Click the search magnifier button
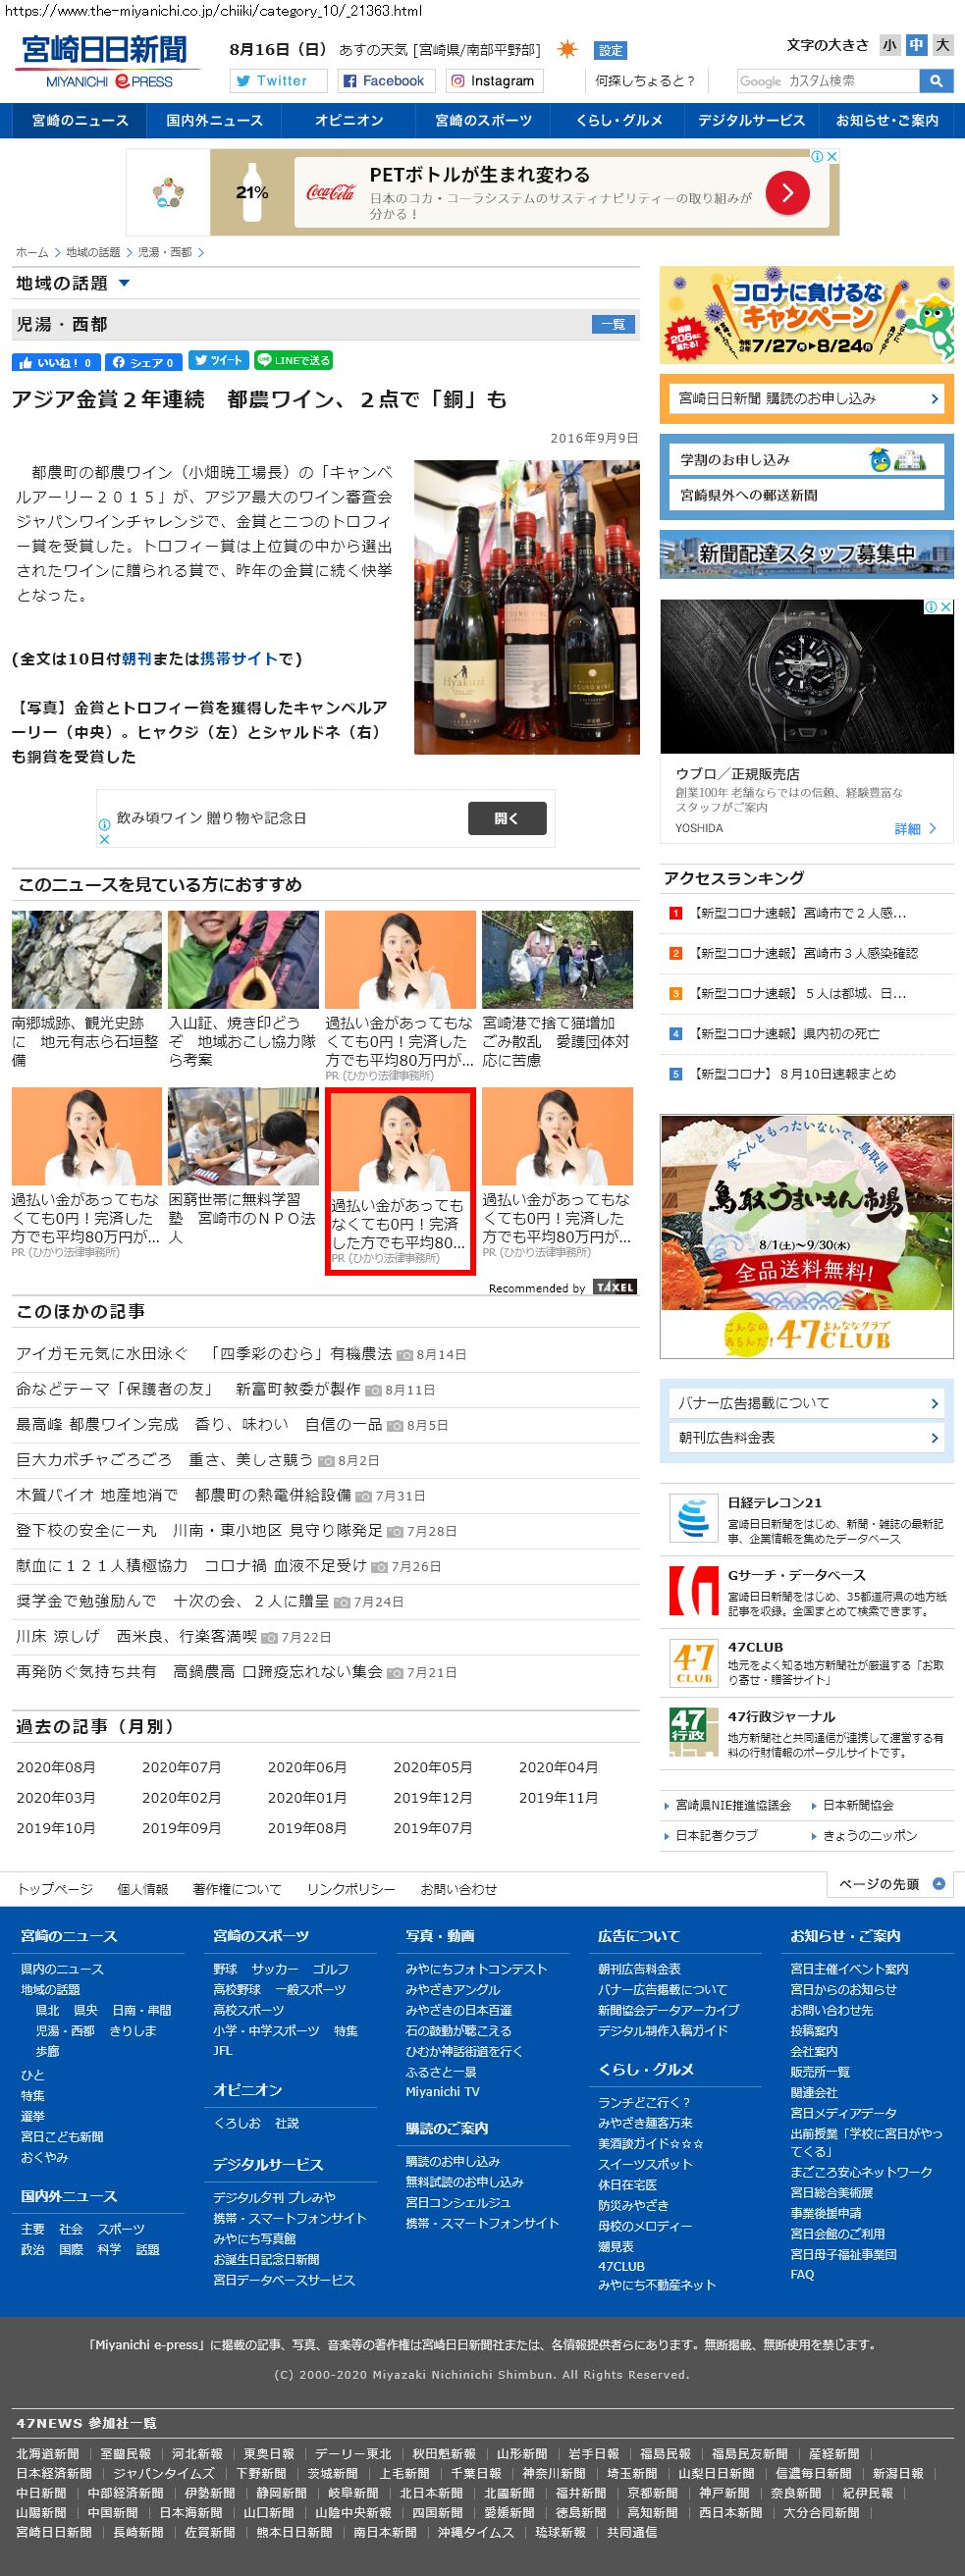The height and width of the screenshot is (2576, 965). [936, 81]
